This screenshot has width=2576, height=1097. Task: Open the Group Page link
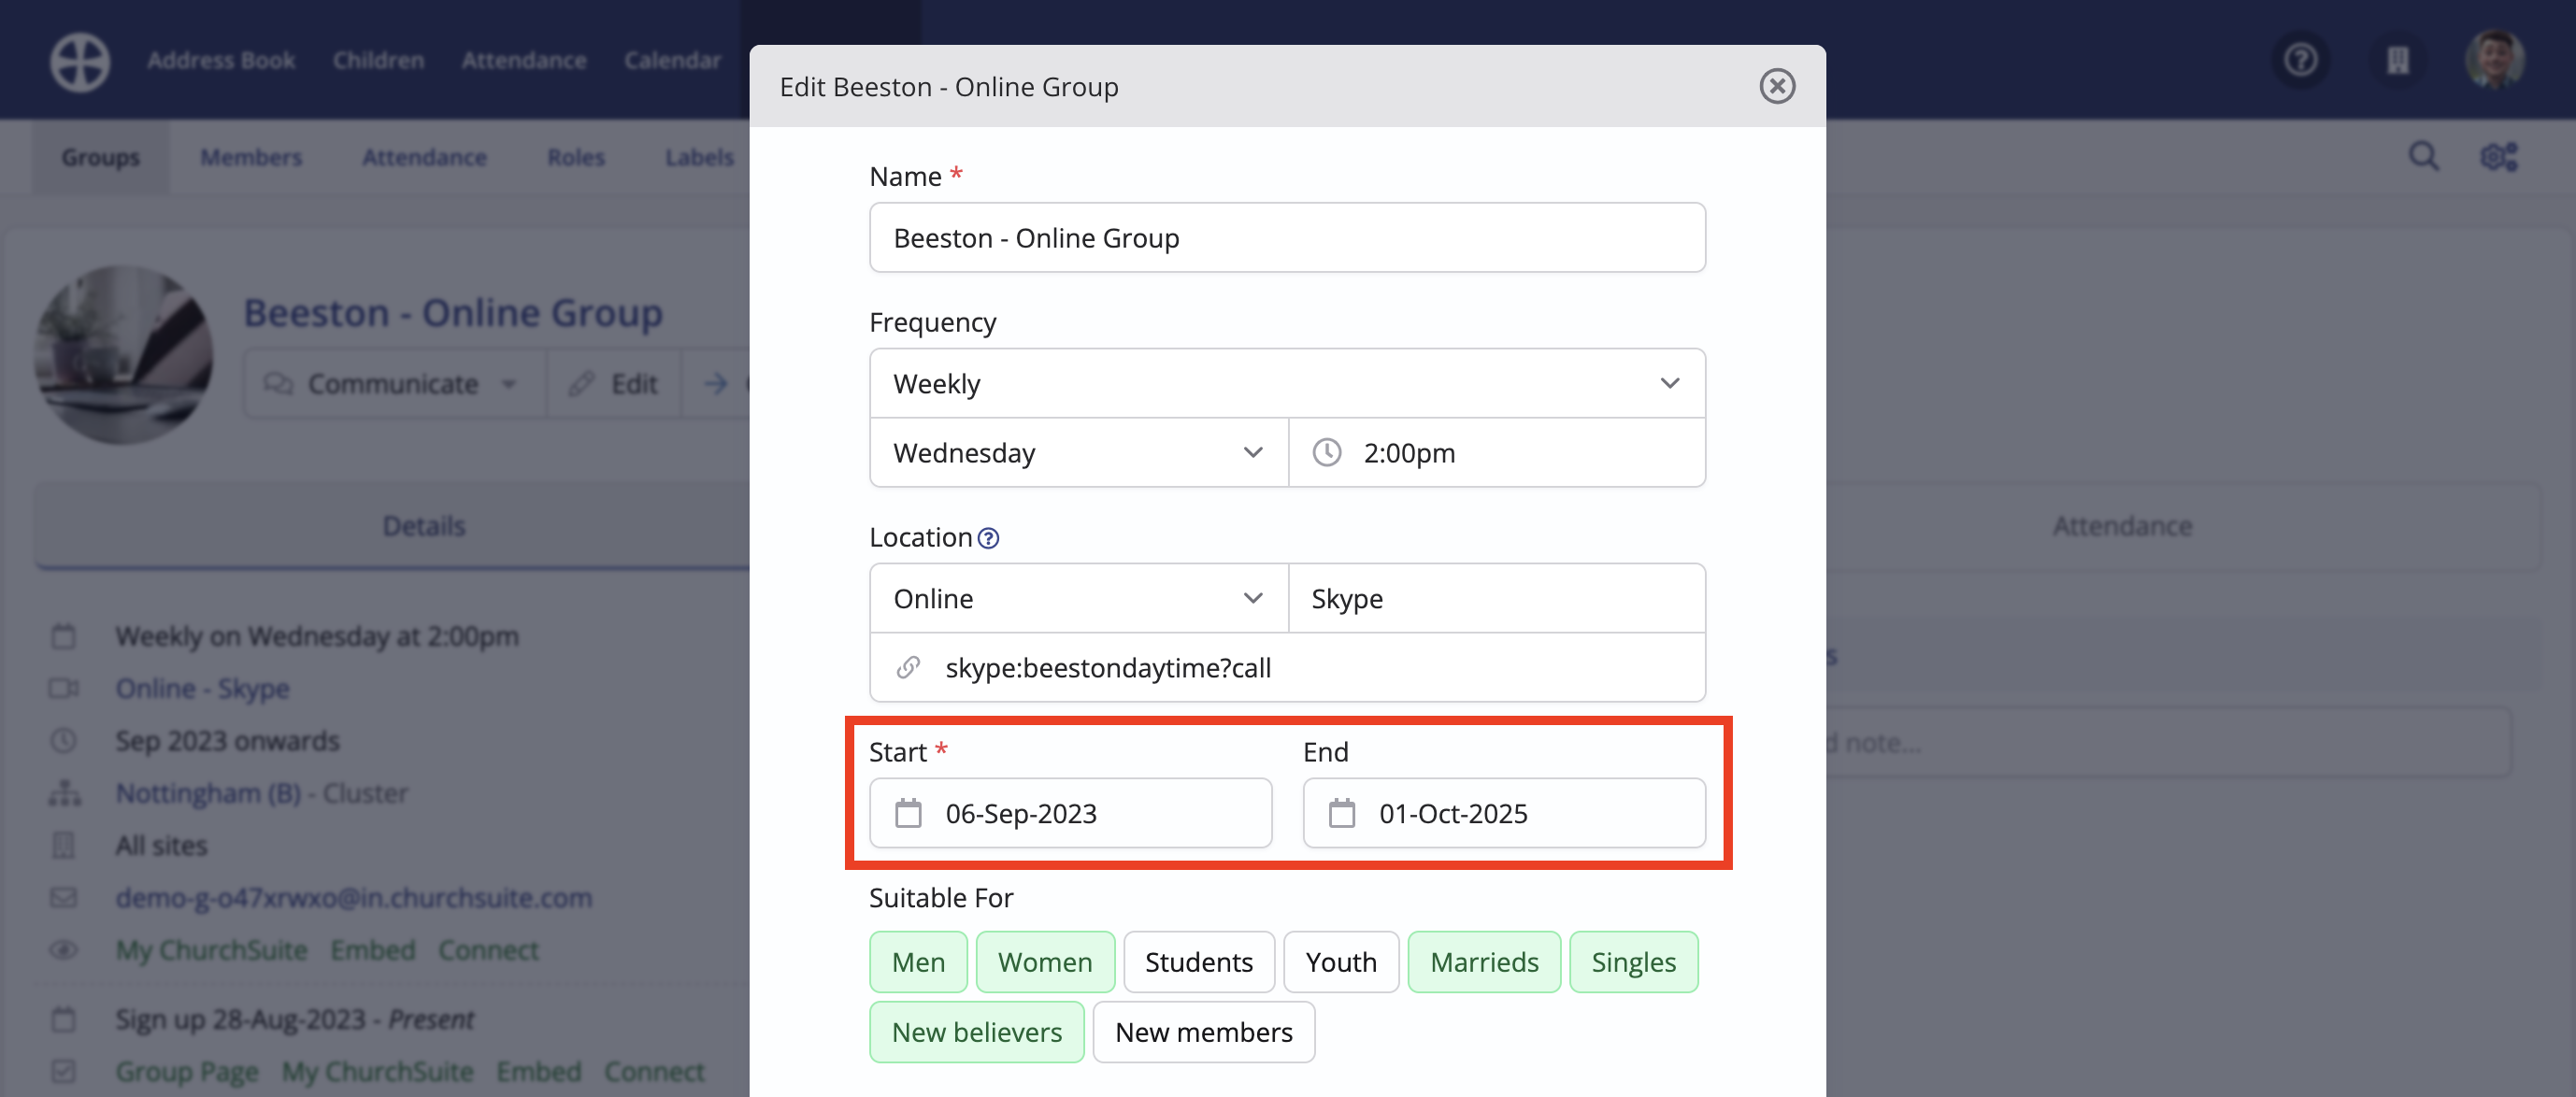(x=187, y=1071)
